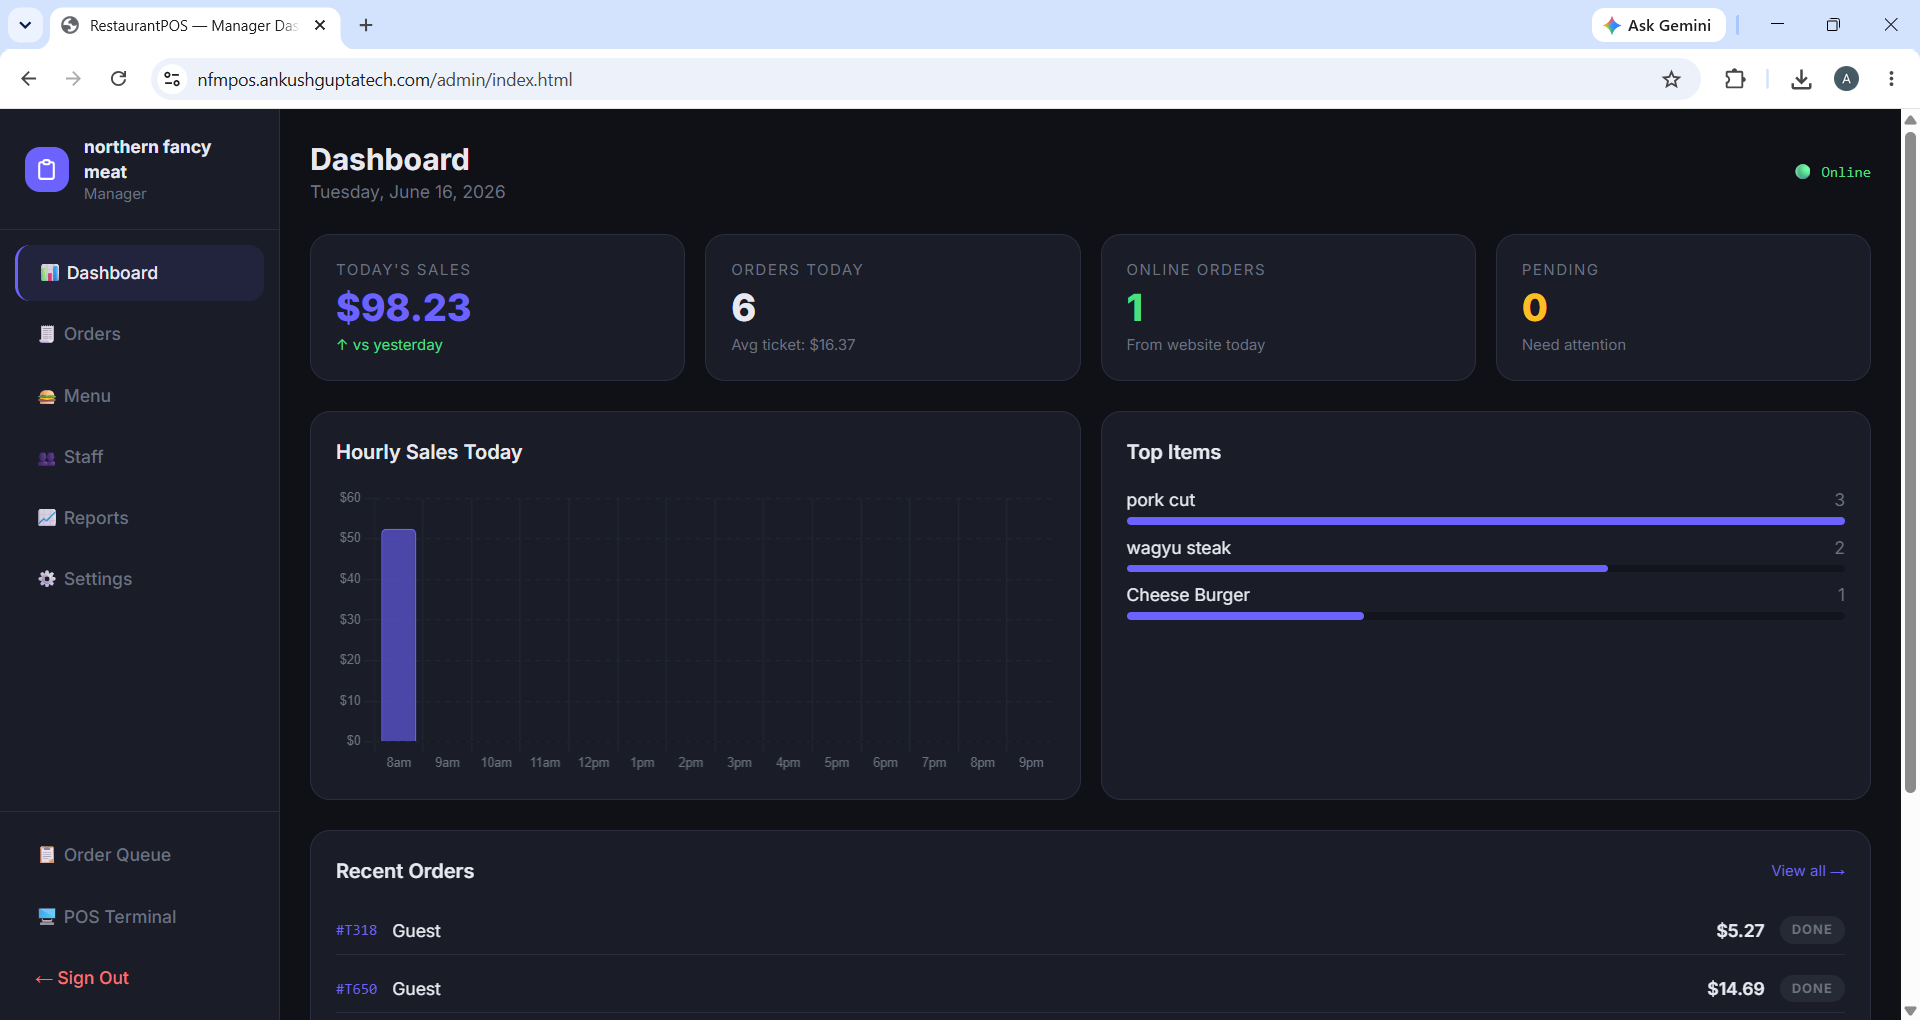Image resolution: width=1920 pixels, height=1020 pixels.
Task: Click the page vertical scrollbar thumb
Action: (1910, 460)
